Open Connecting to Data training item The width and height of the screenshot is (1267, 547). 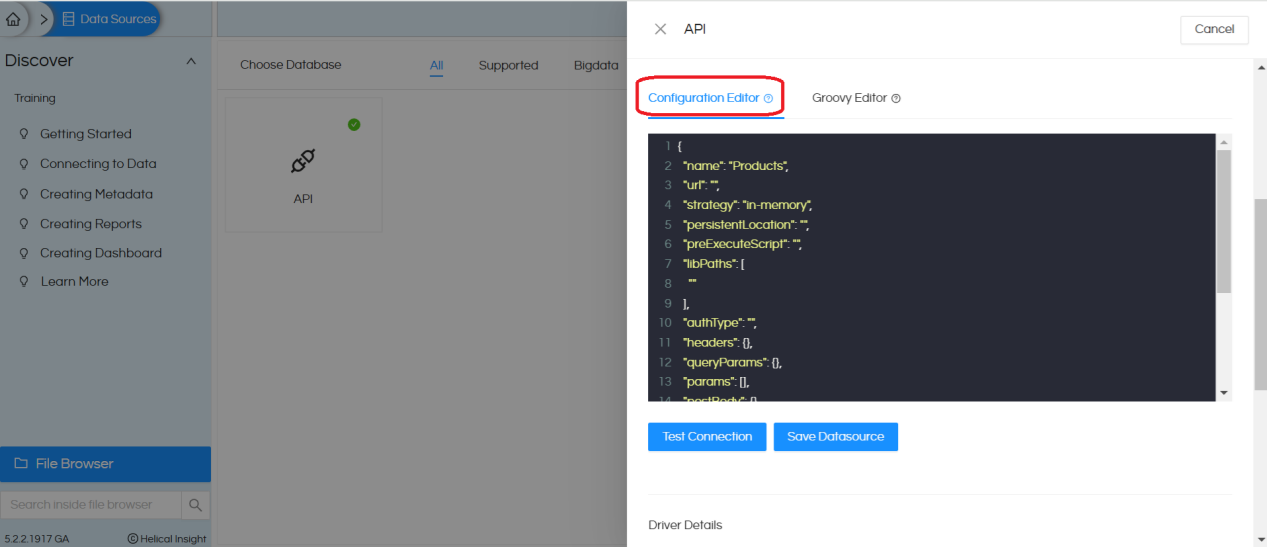98,164
